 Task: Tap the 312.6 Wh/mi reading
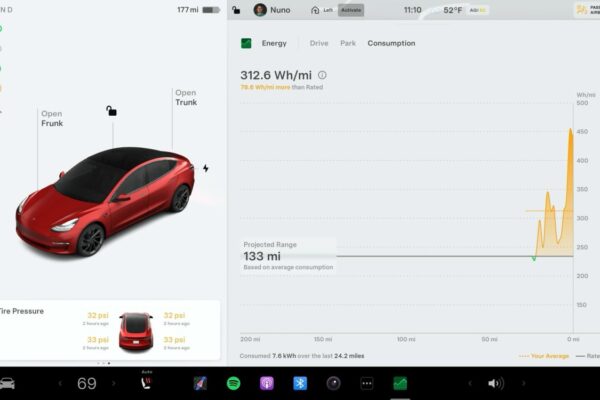click(276, 75)
